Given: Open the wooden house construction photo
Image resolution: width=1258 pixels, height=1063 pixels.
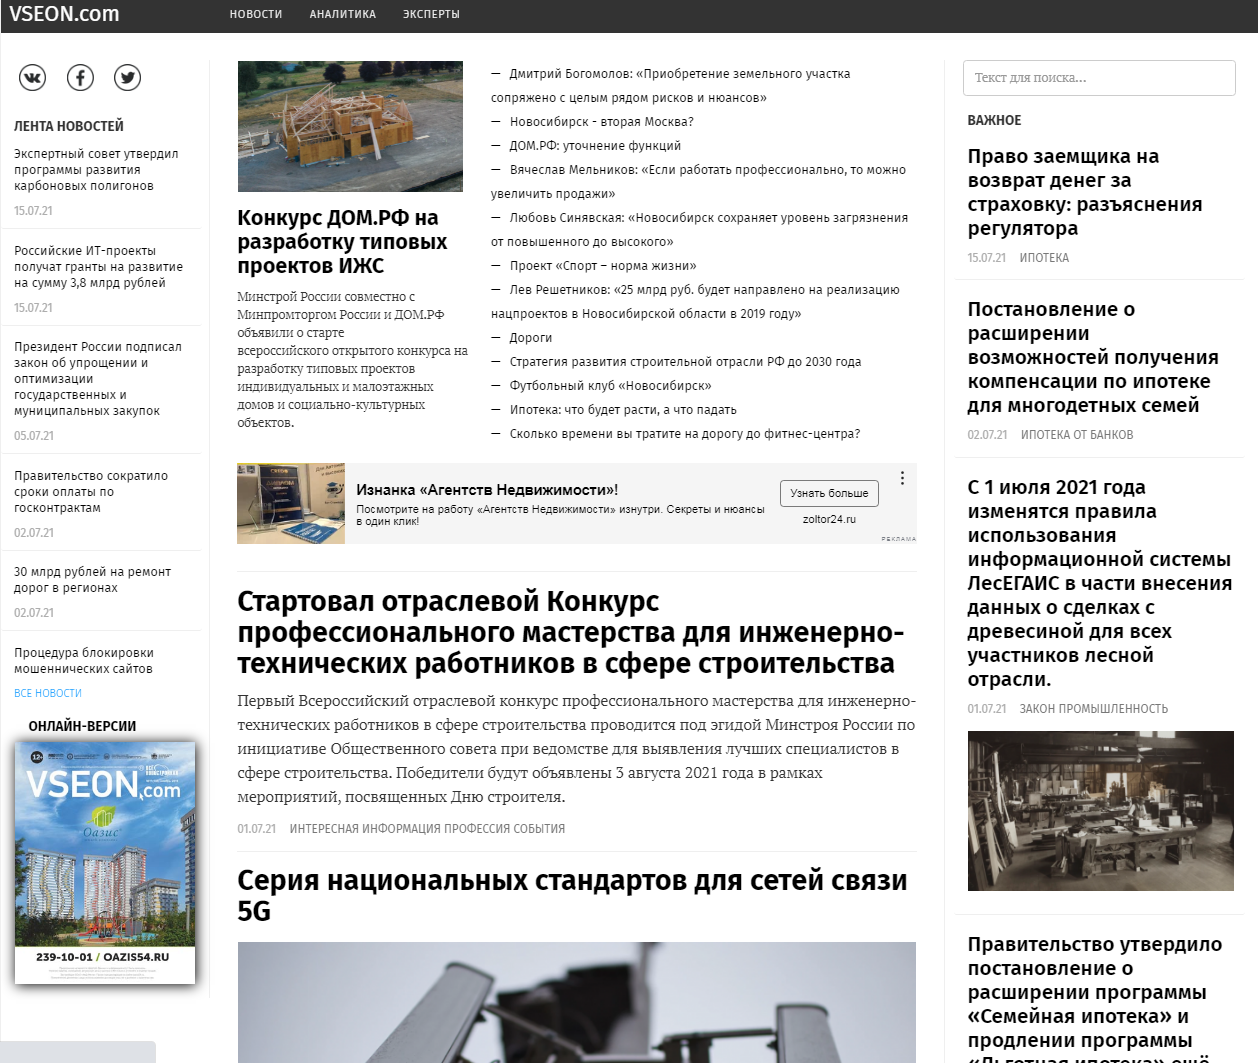Looking at the screenshot, I should (x=350, y=126).
